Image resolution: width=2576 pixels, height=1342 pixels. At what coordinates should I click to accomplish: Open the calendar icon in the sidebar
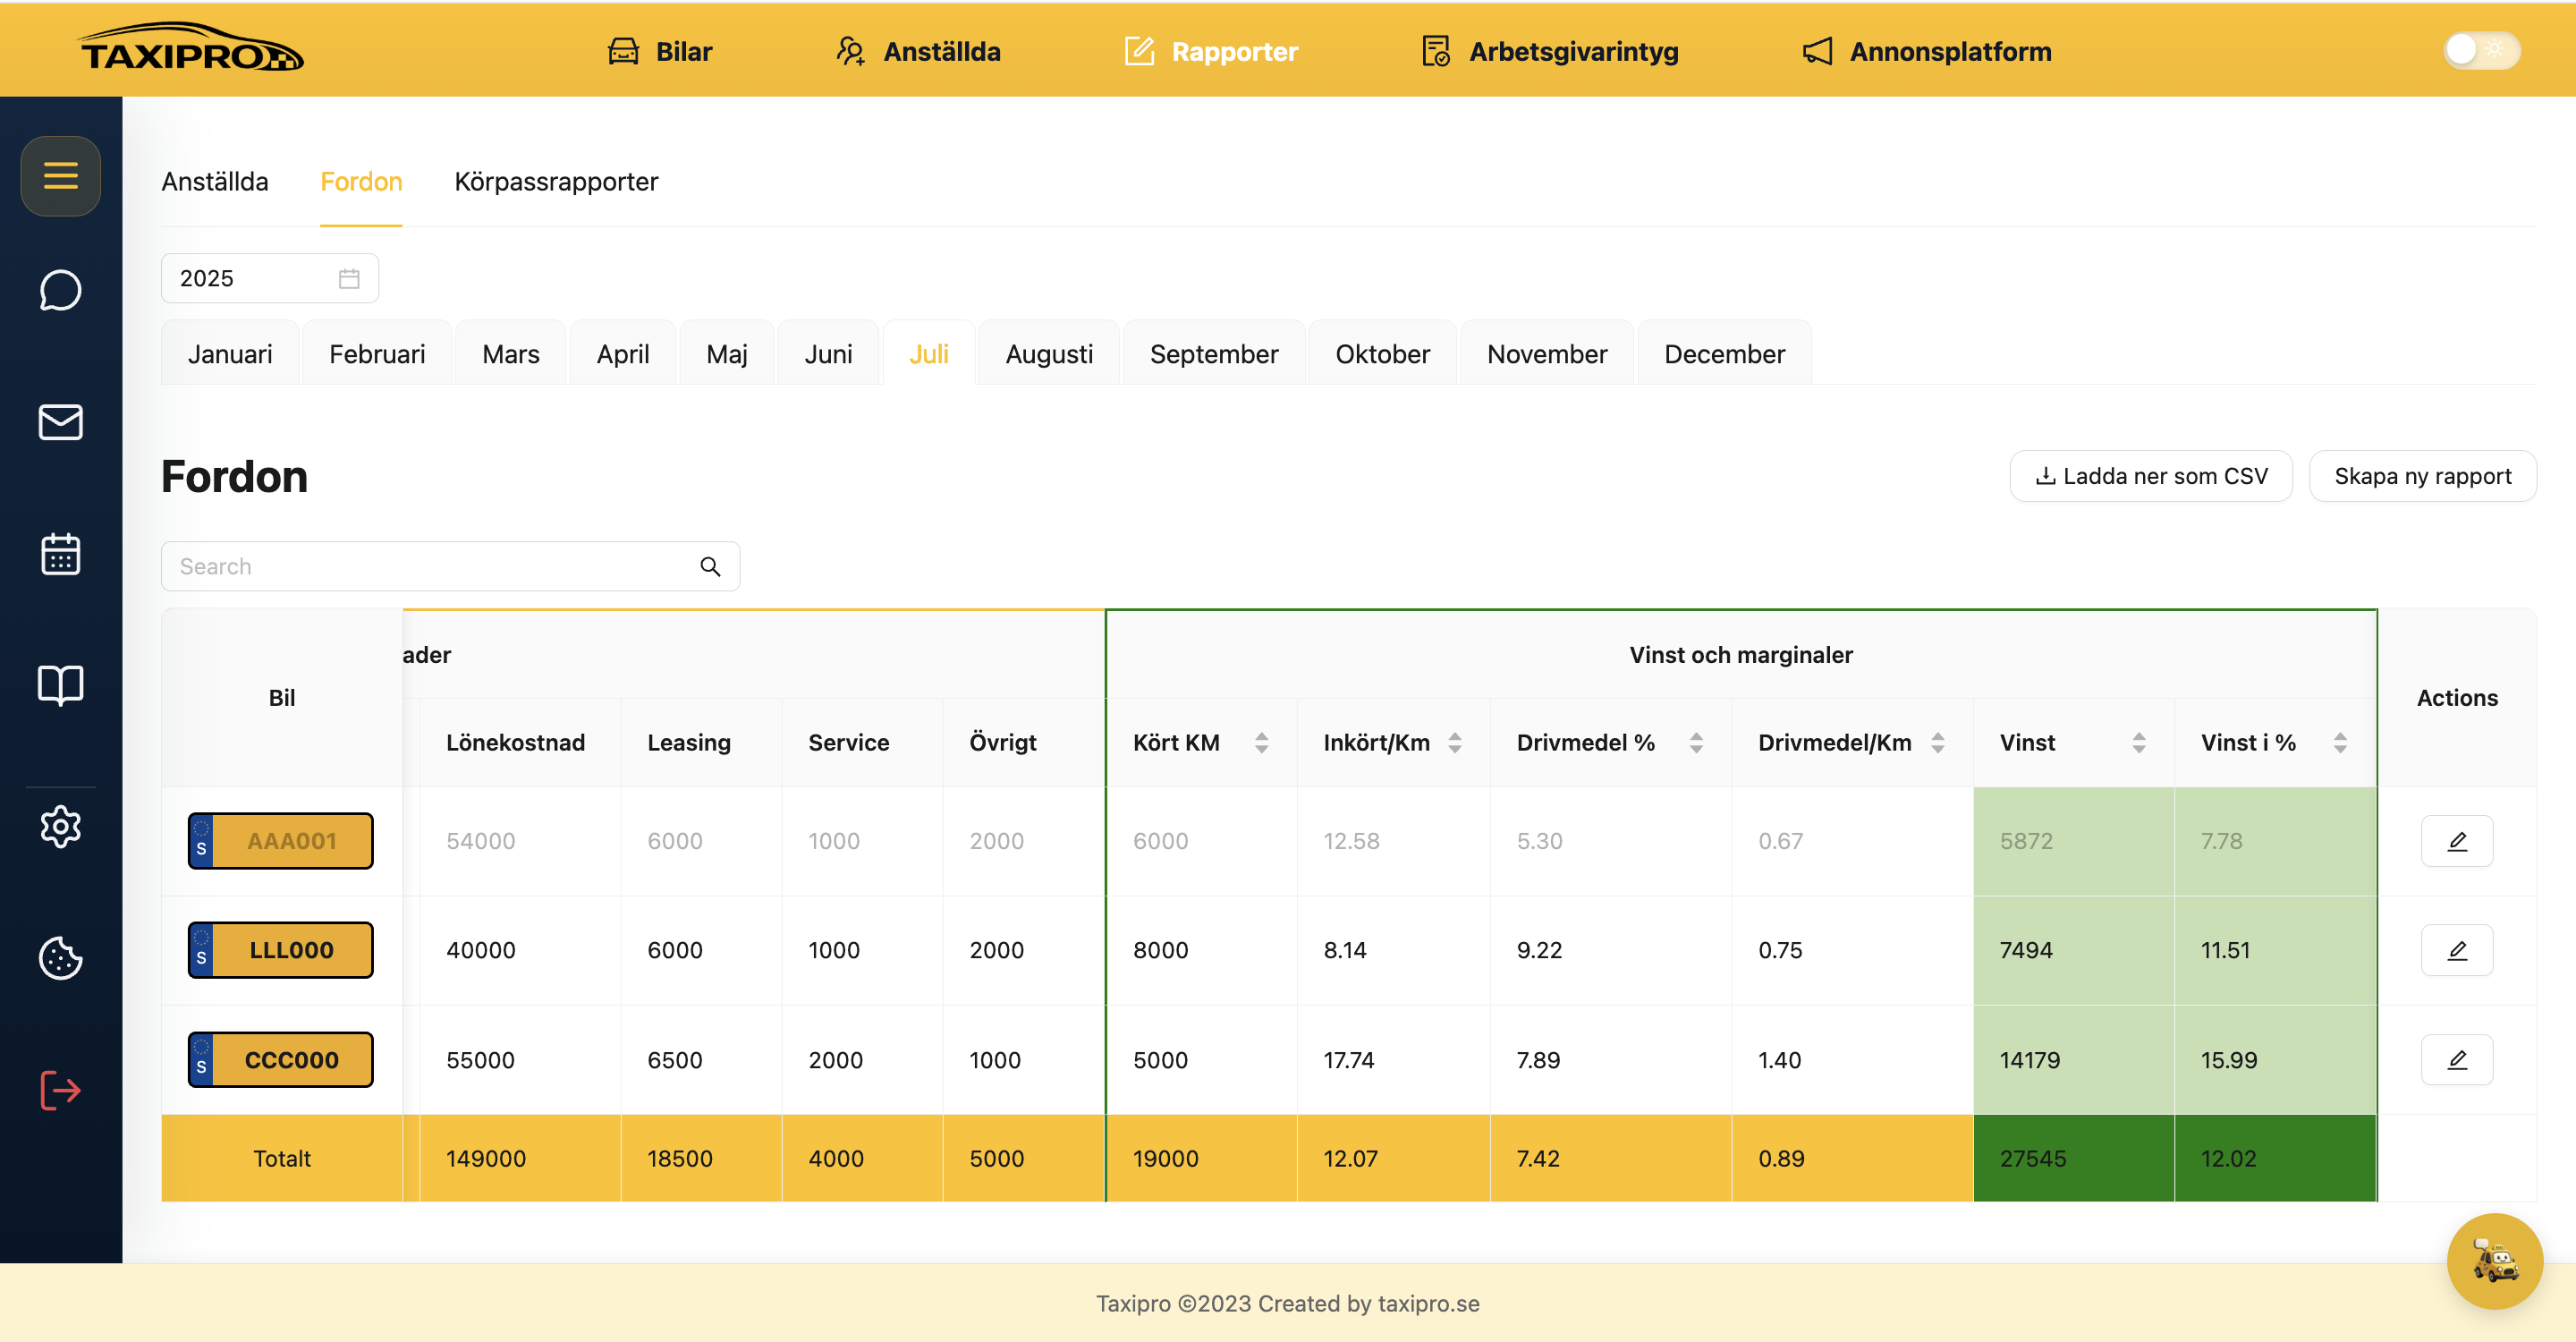pyautogui.click(x=60, y=553)
